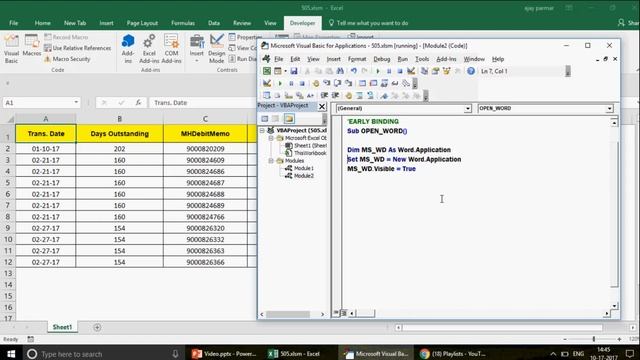Collapse the Modules folder node
The width and height of the screenshot is (640, 360).
[x=271, y=161]
